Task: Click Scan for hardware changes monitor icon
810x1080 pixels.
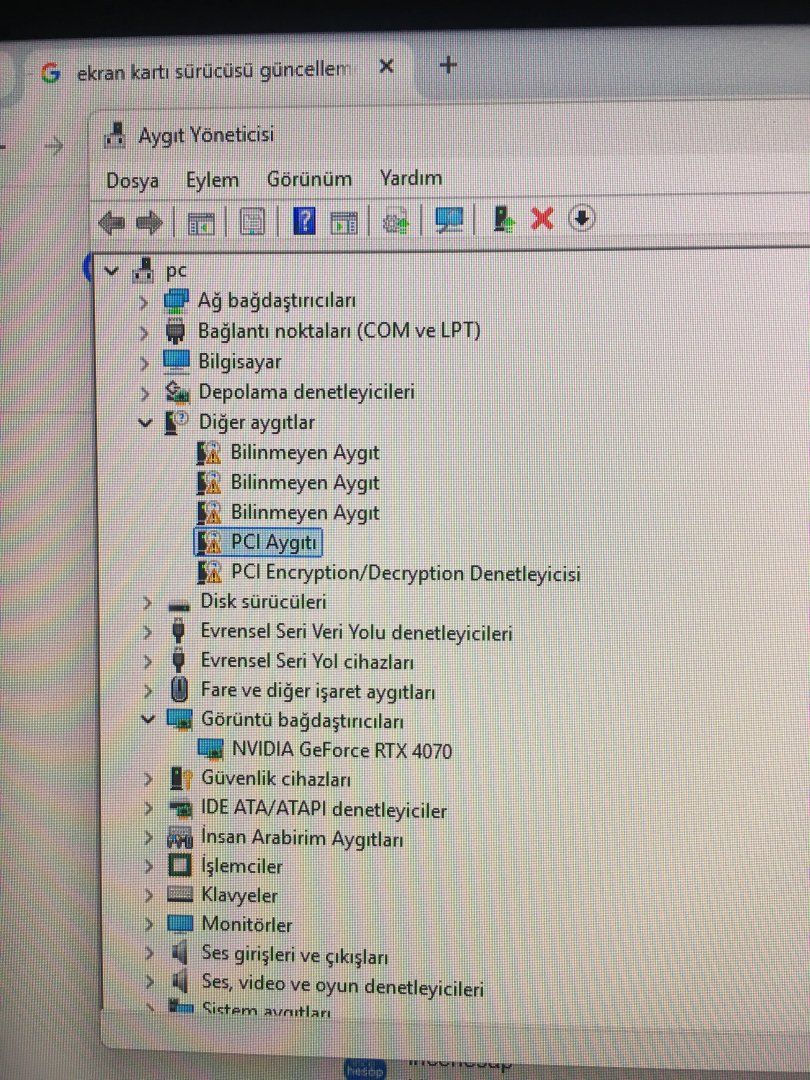Action: click(450, 221)
